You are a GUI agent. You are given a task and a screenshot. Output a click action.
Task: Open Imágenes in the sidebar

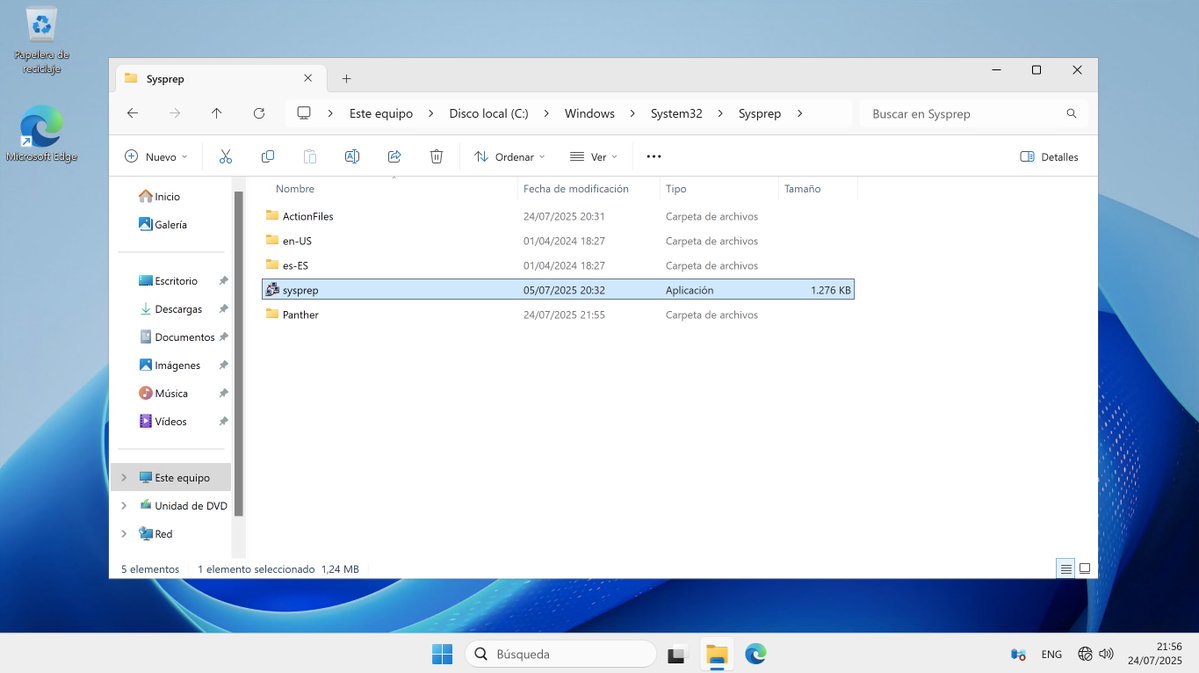click(x=170, y=366)
